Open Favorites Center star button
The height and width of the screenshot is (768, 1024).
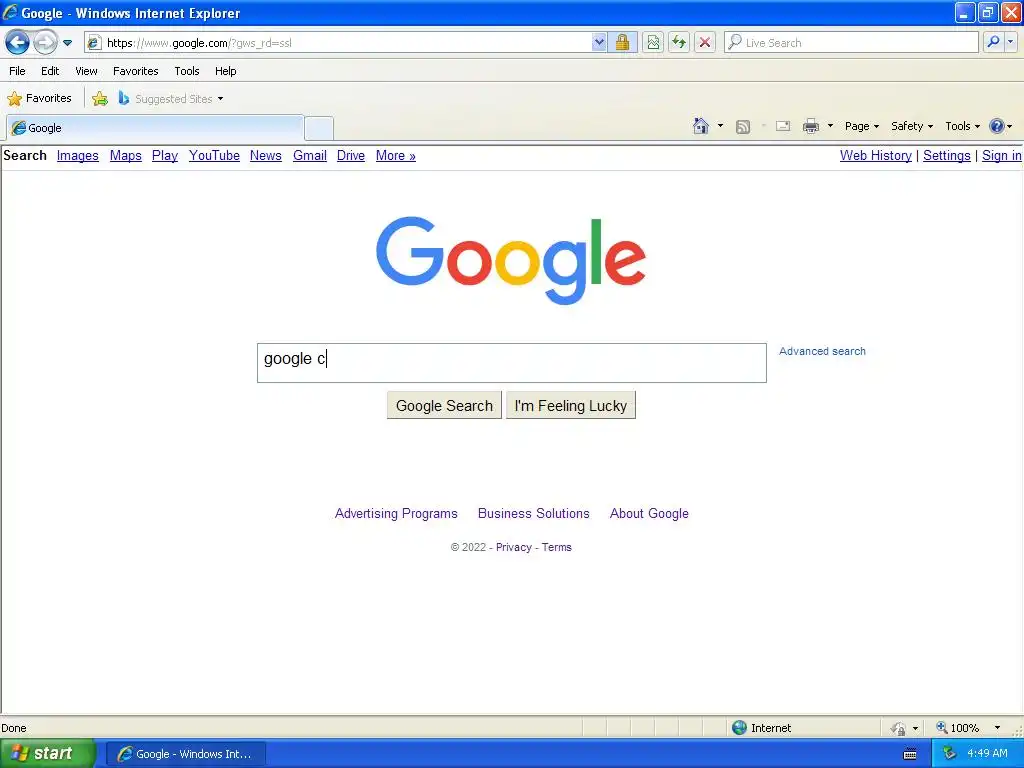pos(40,99)
